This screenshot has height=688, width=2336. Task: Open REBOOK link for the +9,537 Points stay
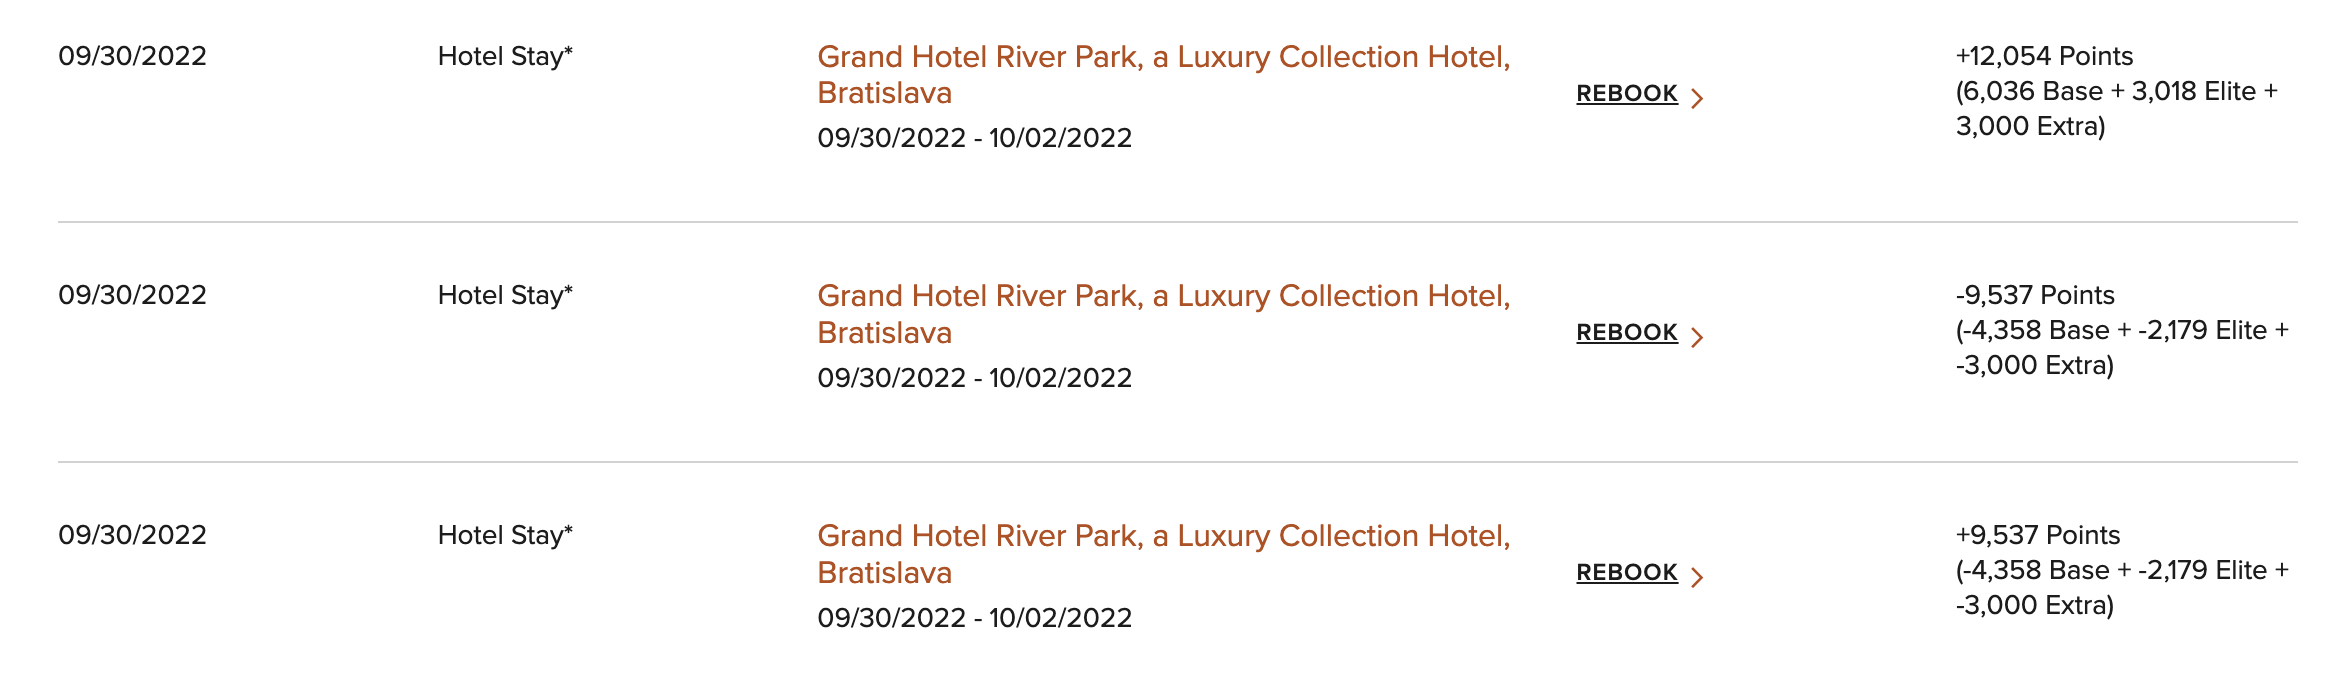point(1627,572)
